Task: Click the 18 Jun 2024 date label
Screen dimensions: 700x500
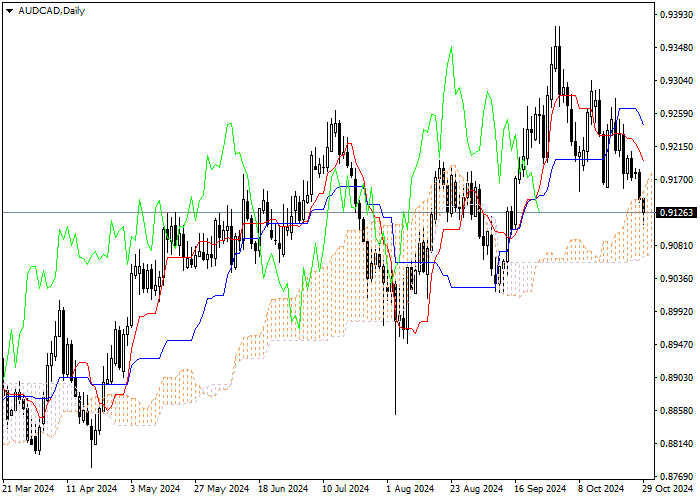Action: coord(283,489)
